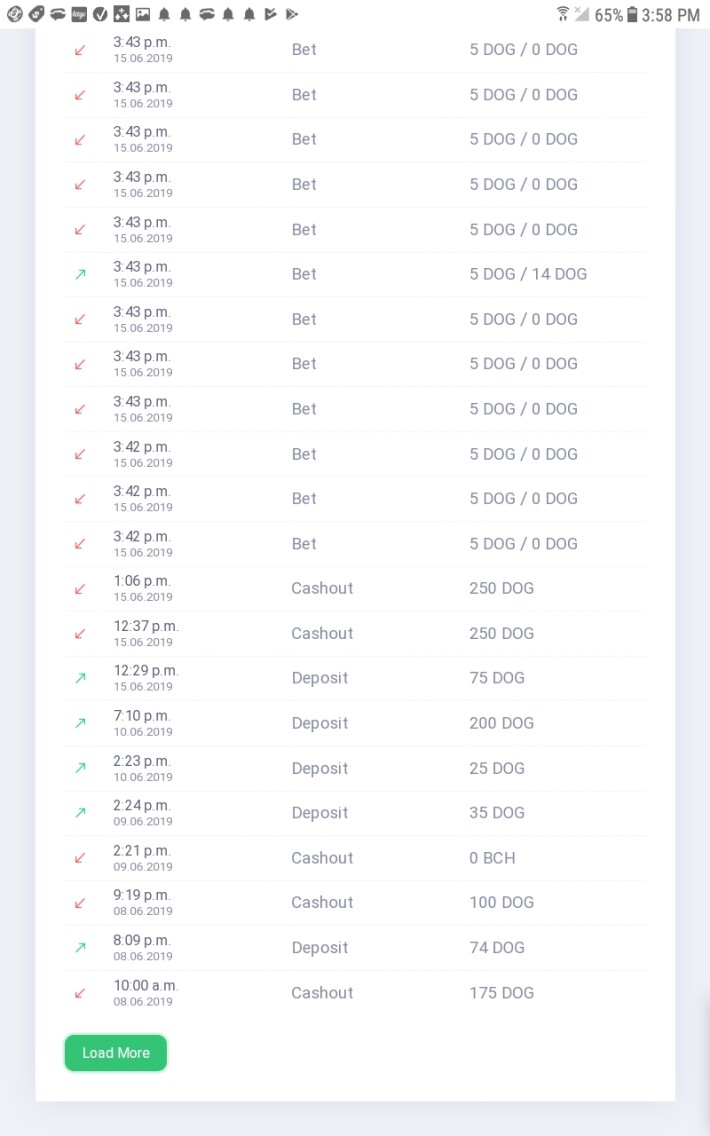710x1136 pixels.
Task: Tap the Wi-Fi icon in the status bar
Action: point(562,14)
